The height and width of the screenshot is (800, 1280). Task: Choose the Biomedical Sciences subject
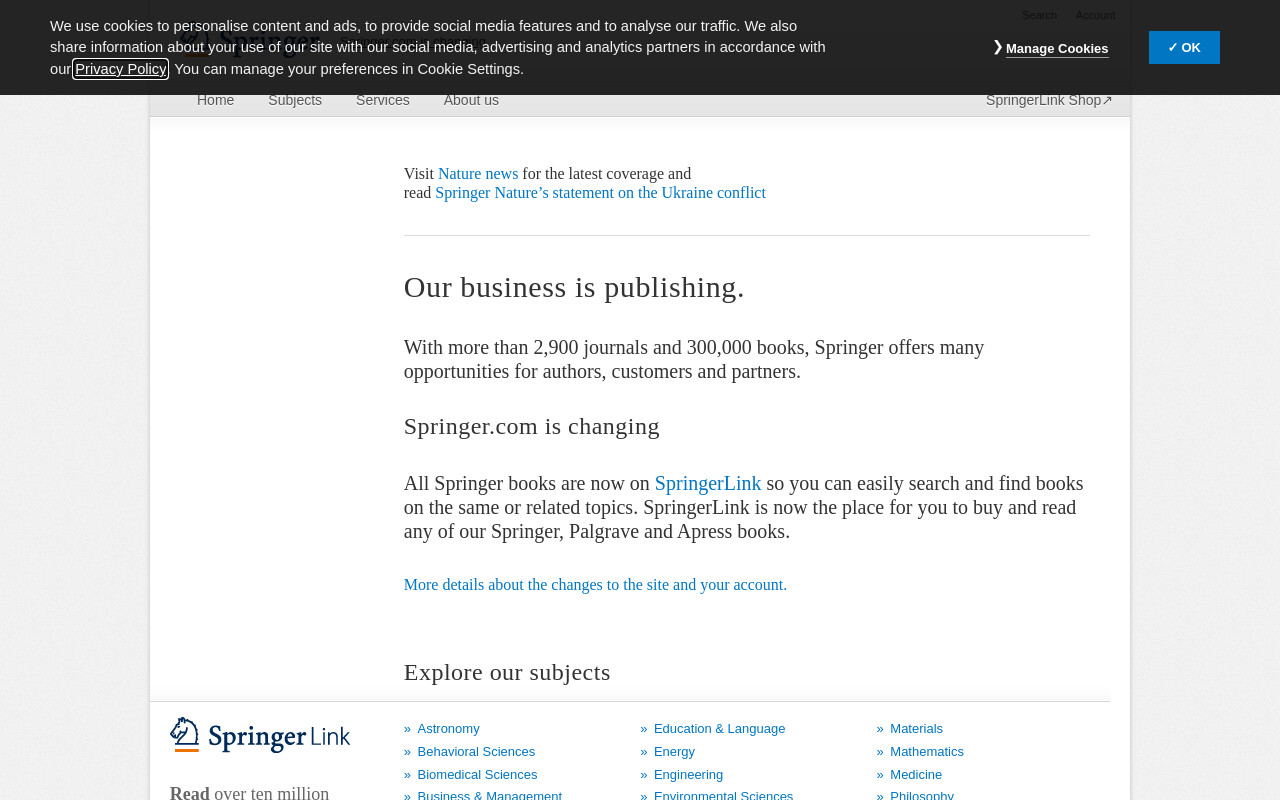point(477,775)
